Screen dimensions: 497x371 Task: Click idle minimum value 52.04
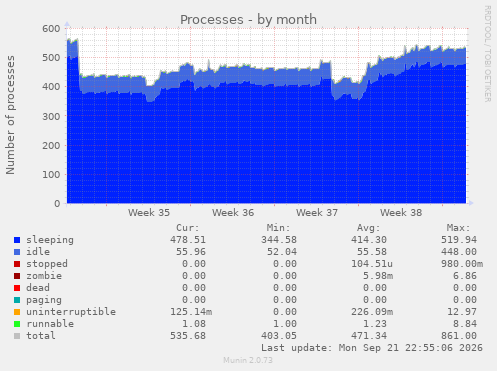coord(282,252)
